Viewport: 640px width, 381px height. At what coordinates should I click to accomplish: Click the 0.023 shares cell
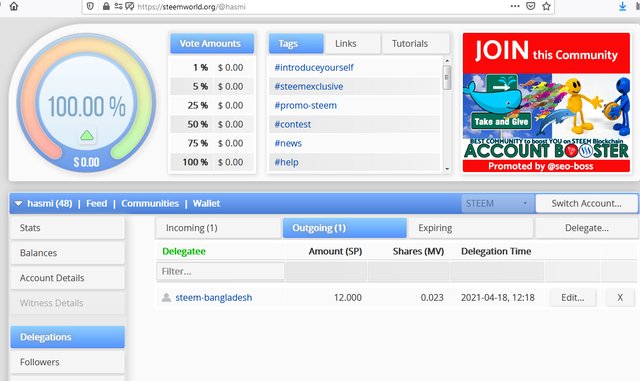[x=432, y=298]
